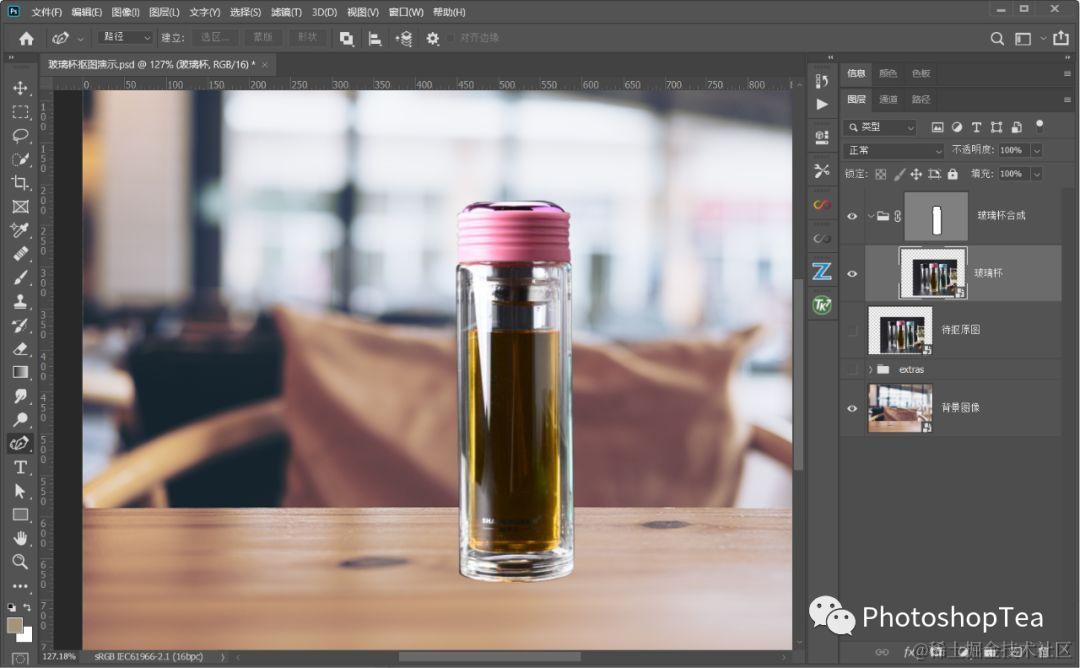
Task: Filter layers by smart object icon
Action: [1016, 127]
